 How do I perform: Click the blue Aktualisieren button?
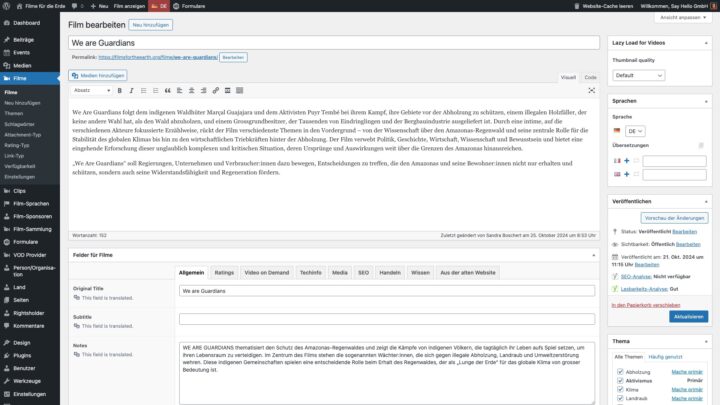[689, 316]
